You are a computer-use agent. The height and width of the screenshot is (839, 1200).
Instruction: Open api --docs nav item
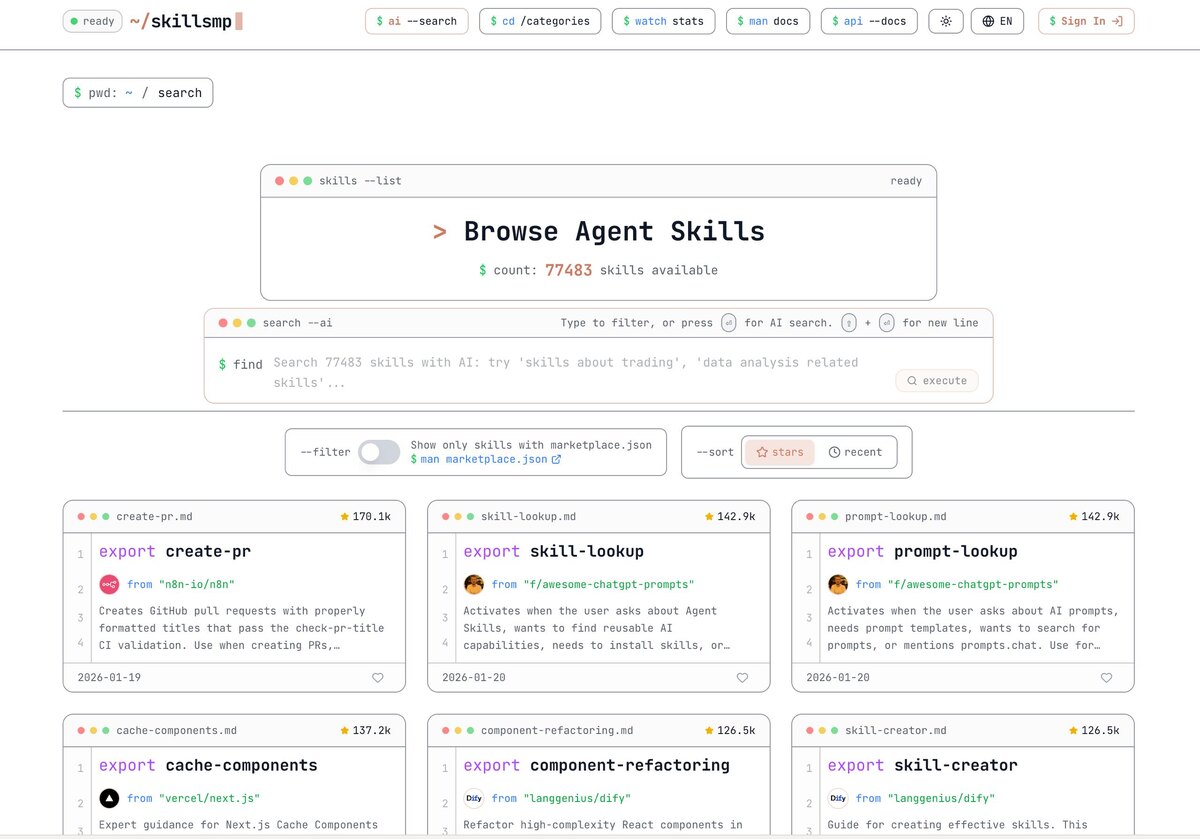click(x=869, y=21)
